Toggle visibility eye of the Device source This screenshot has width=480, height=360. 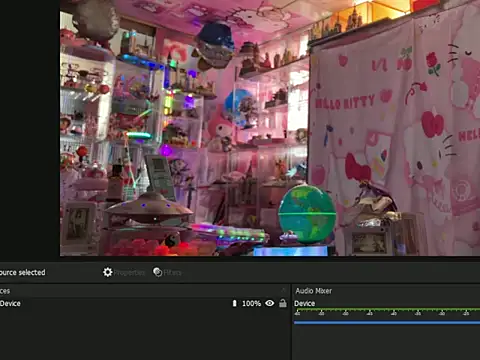pyautogui.click(x=270, y=303)
